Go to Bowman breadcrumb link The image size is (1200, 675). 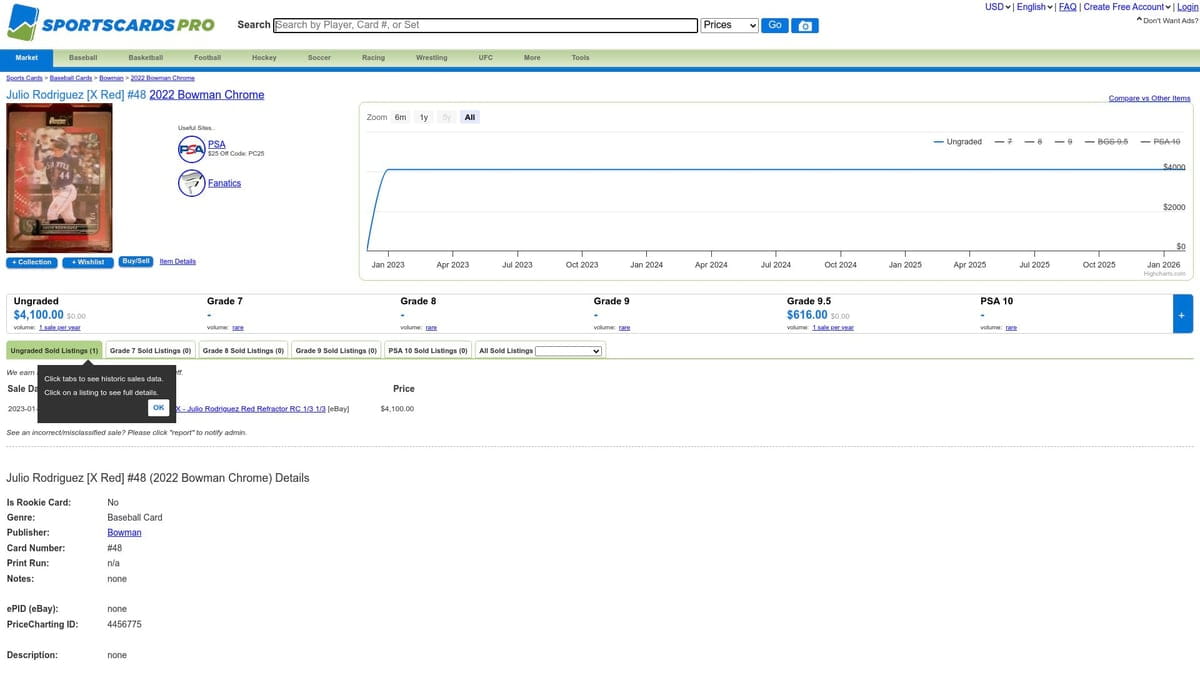(111, 78)
